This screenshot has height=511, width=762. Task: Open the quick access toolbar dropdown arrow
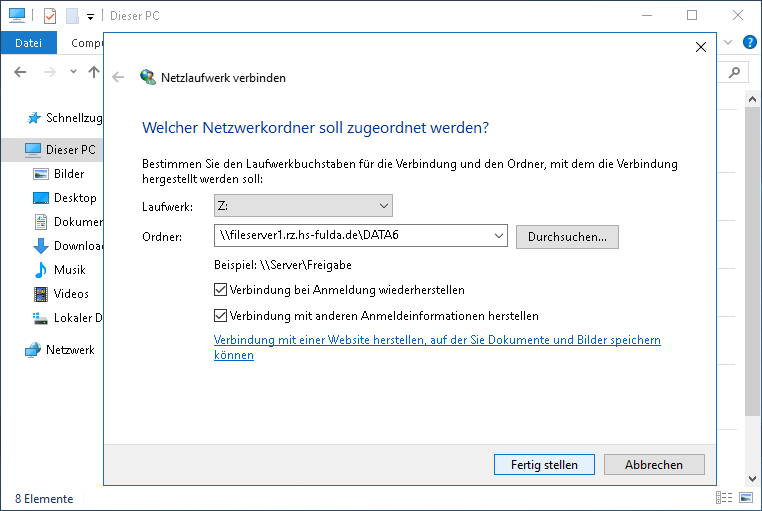90,16
